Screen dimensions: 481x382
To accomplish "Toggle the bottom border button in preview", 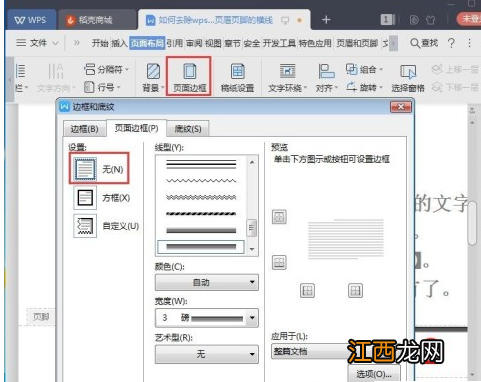I will tap(279, 263).
